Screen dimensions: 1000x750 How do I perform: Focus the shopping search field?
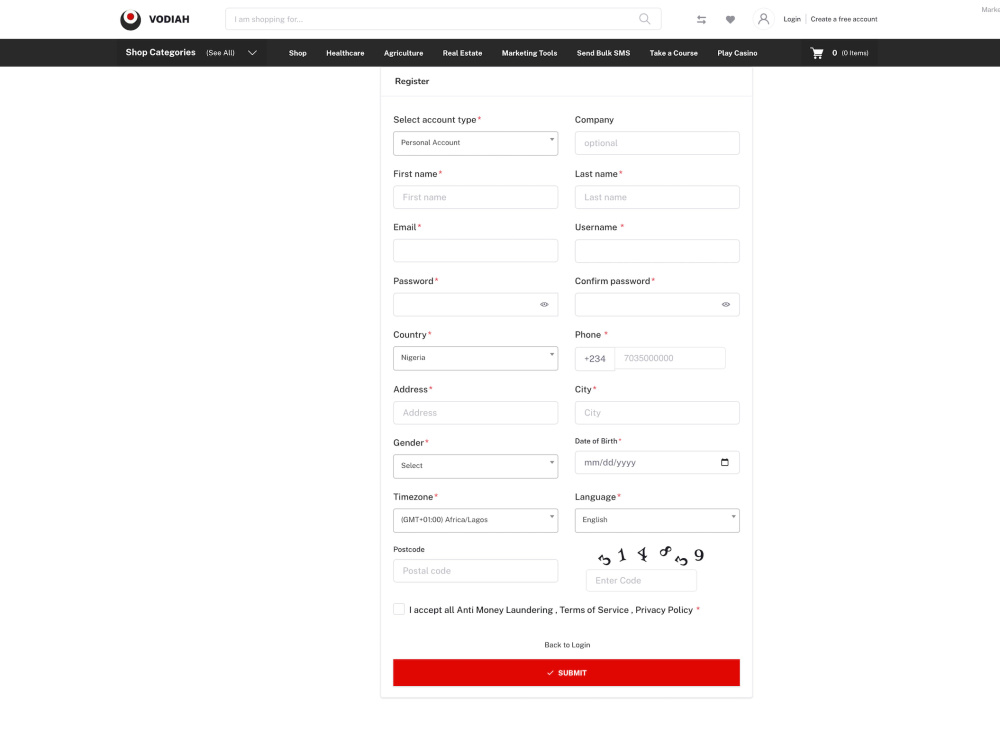pyautogui.click(x=443, y=19)
